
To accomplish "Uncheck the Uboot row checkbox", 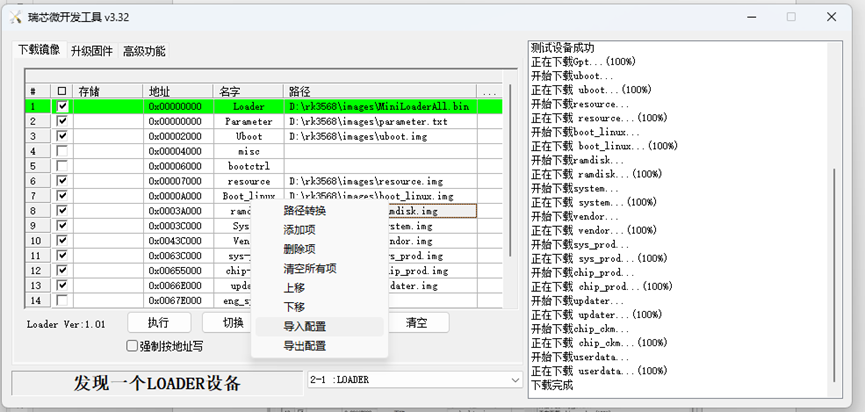I will click(x=63, y=136).
